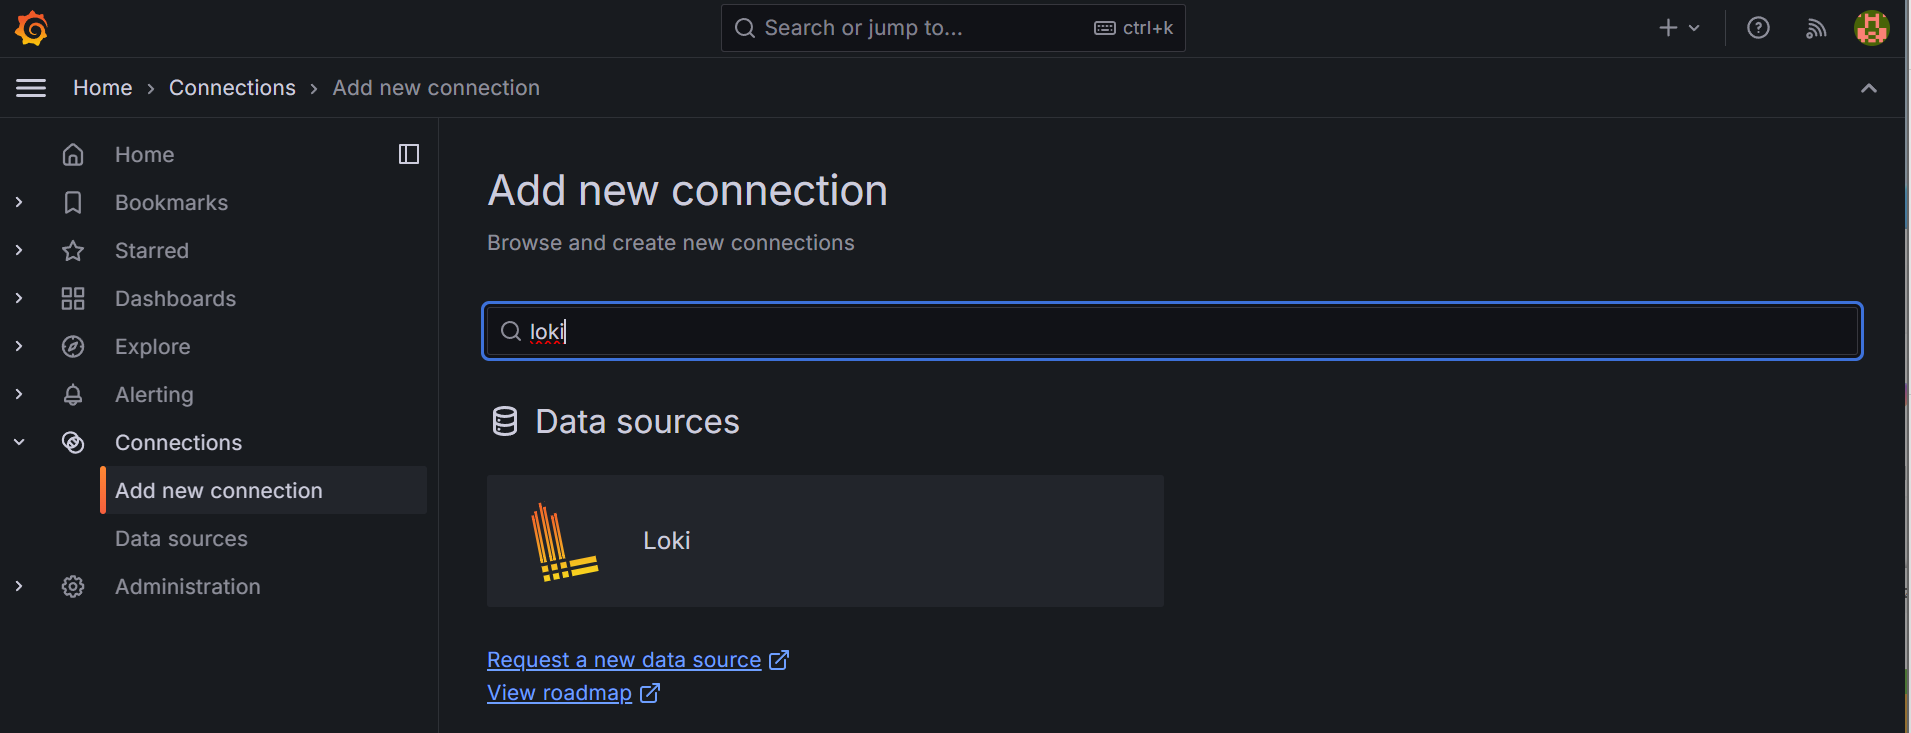Go to Home breadcrumb

(x=102, y=88)
